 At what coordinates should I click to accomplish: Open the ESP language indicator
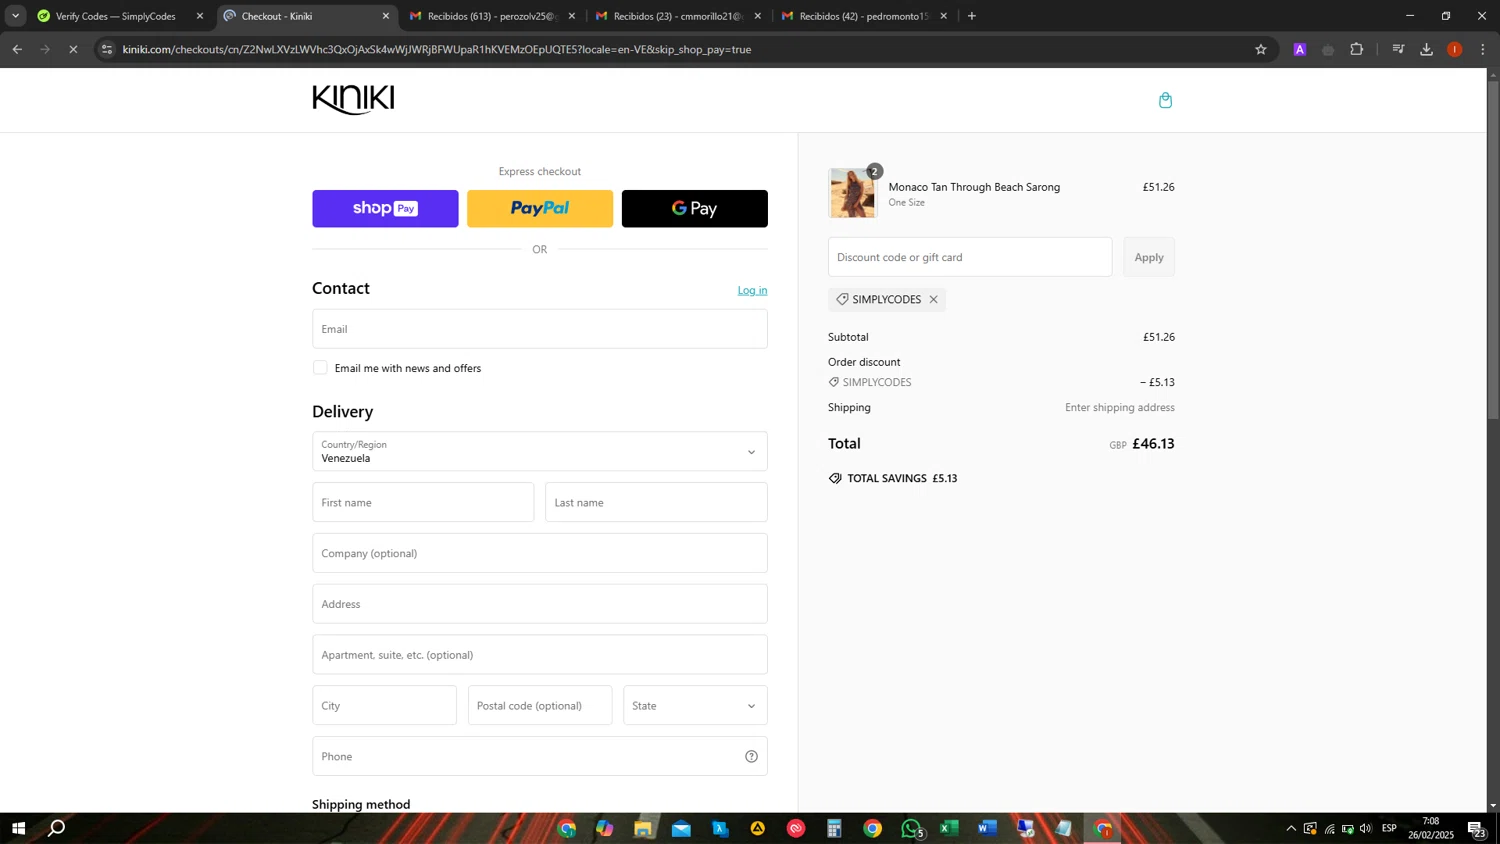(1389, 828)
